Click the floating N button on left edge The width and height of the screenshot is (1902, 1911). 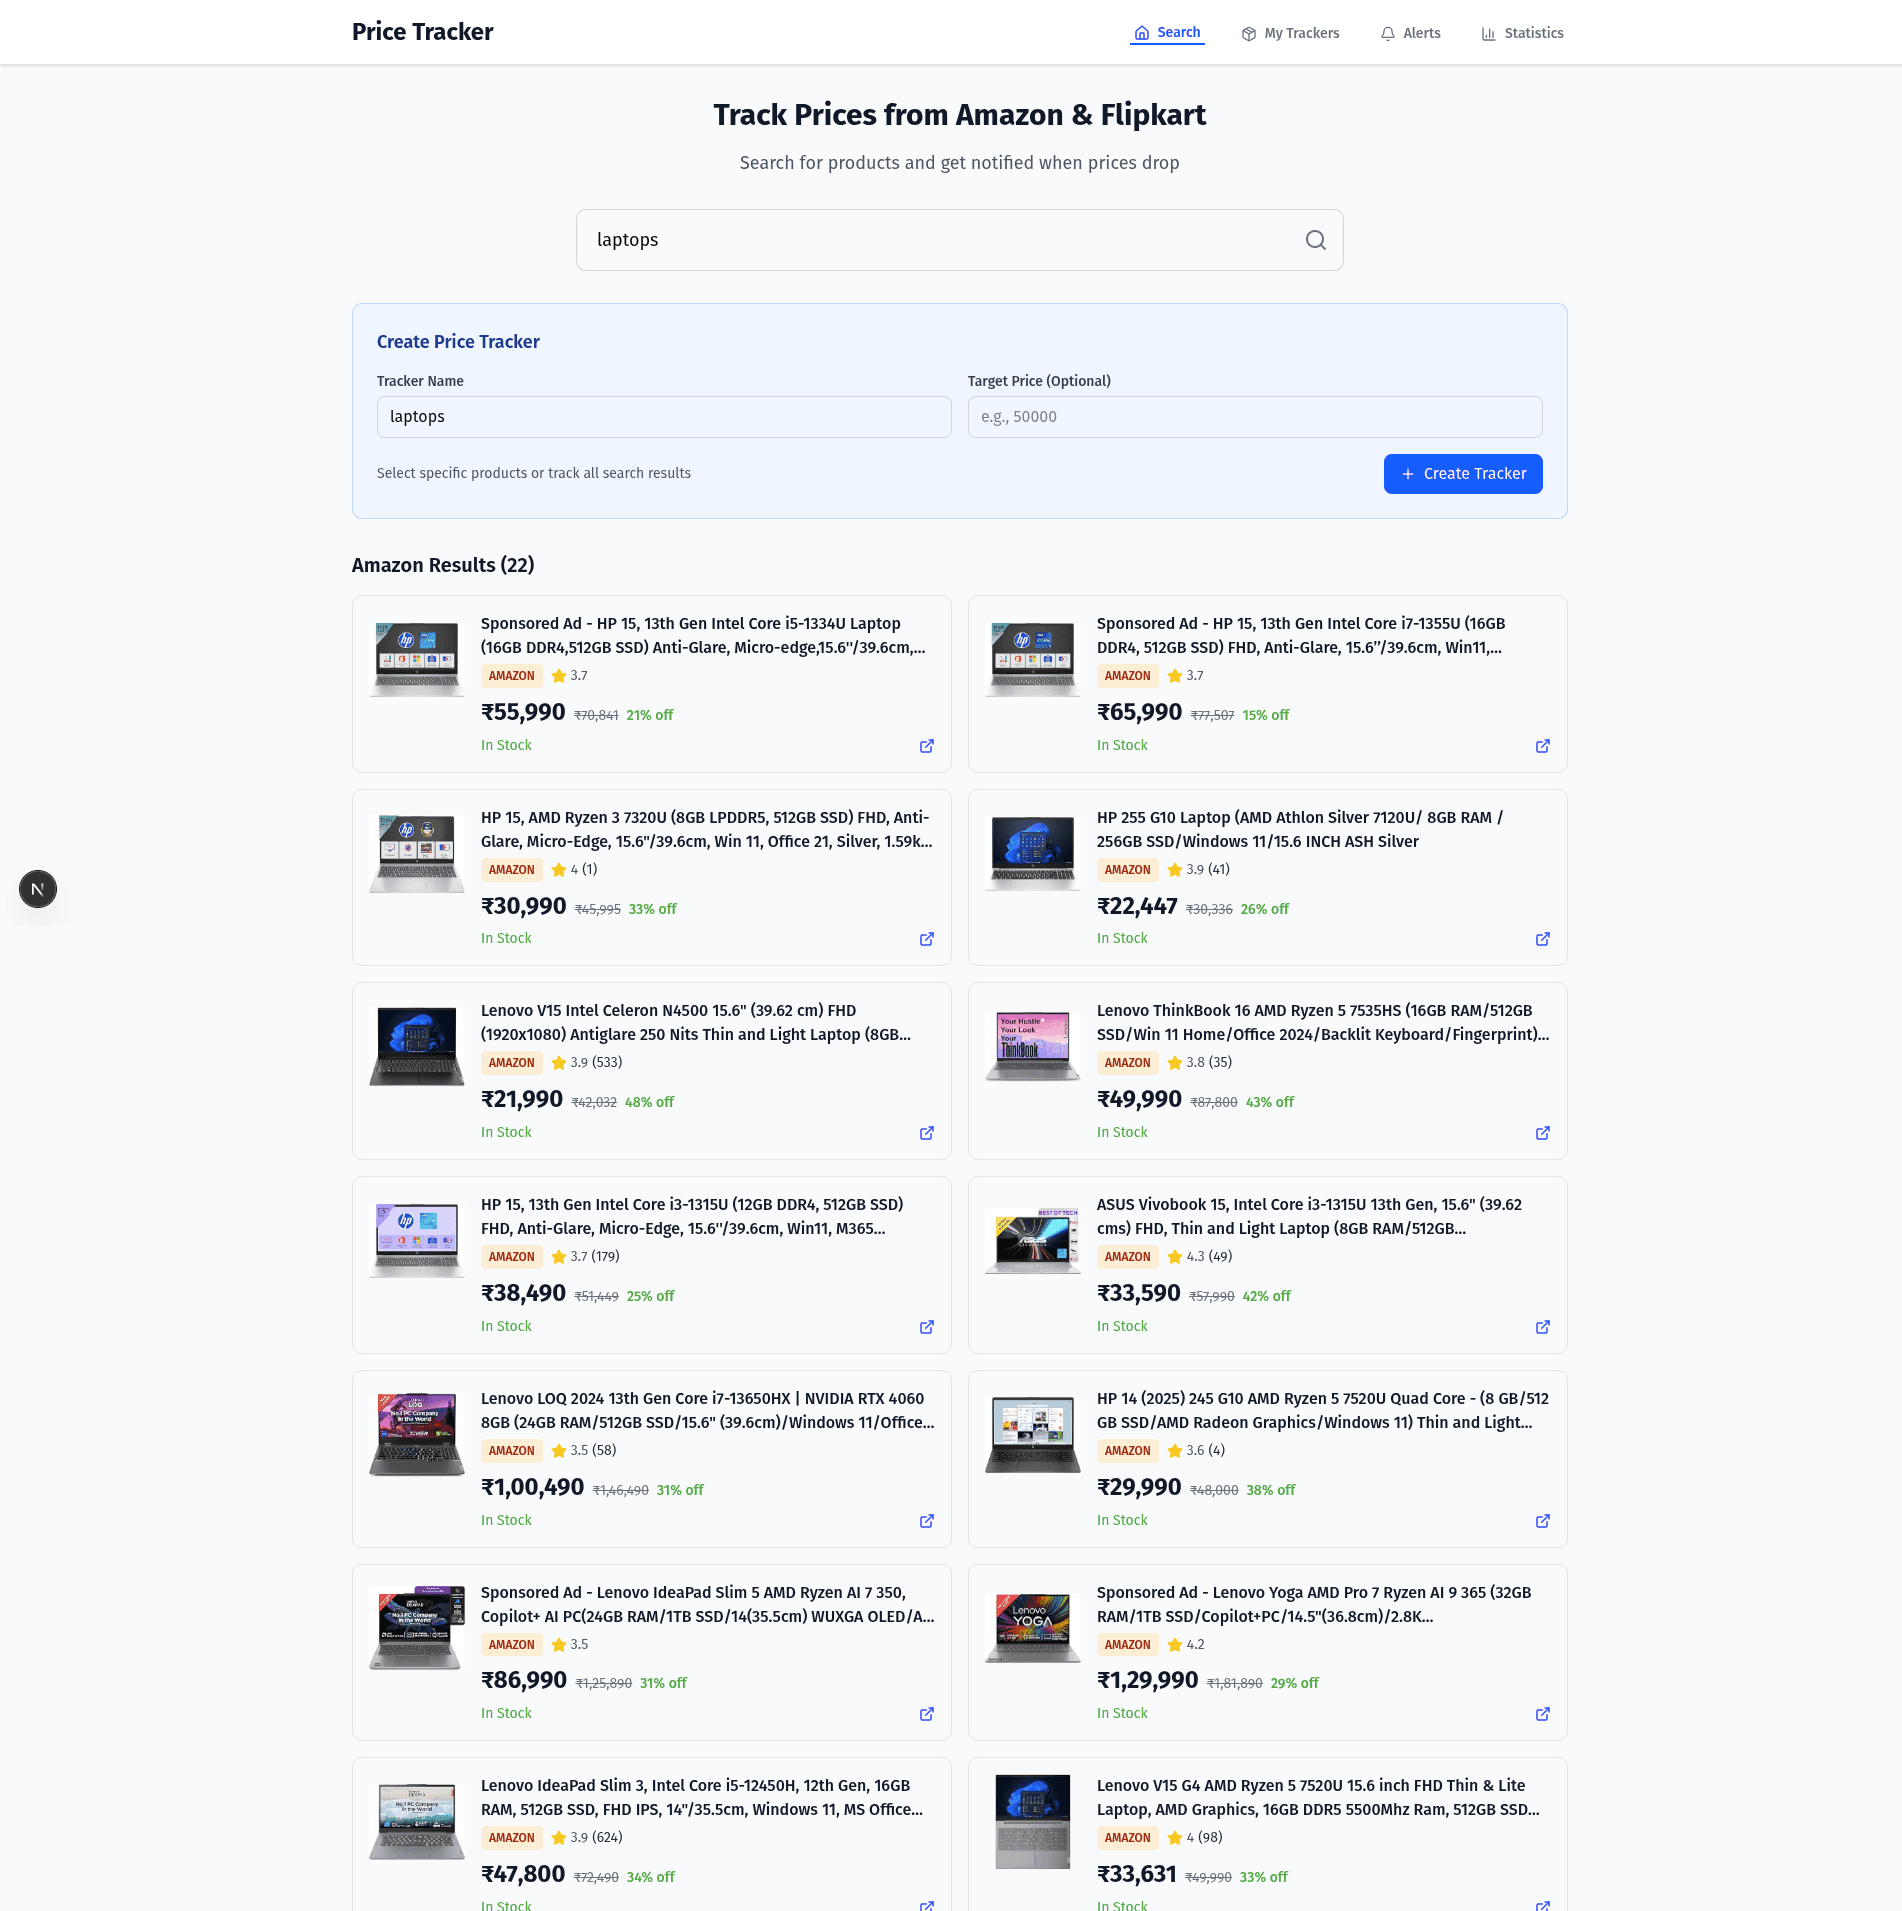click(x=38, y=889)
